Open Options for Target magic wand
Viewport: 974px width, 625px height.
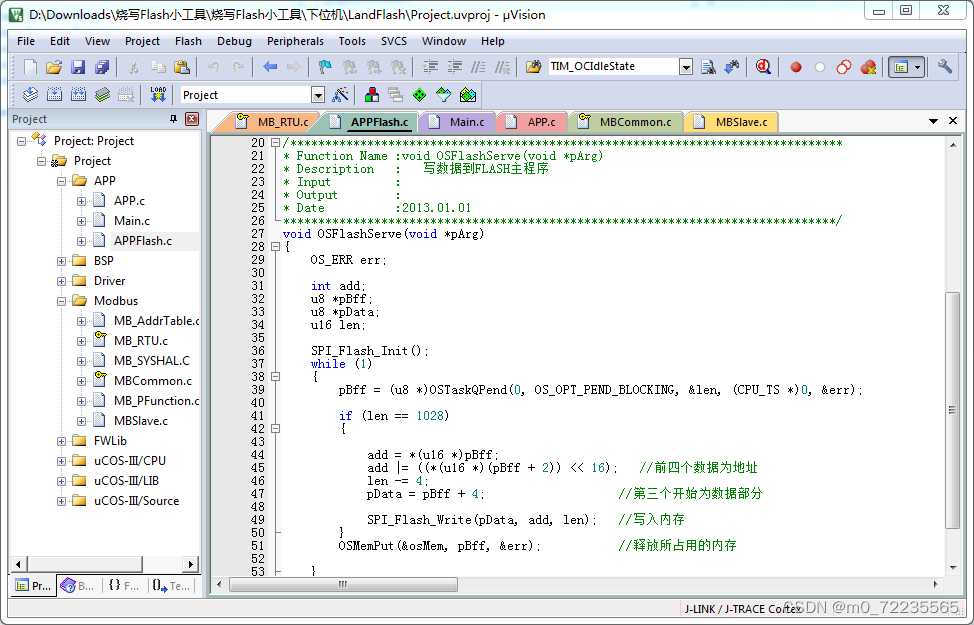click(340, 94)
